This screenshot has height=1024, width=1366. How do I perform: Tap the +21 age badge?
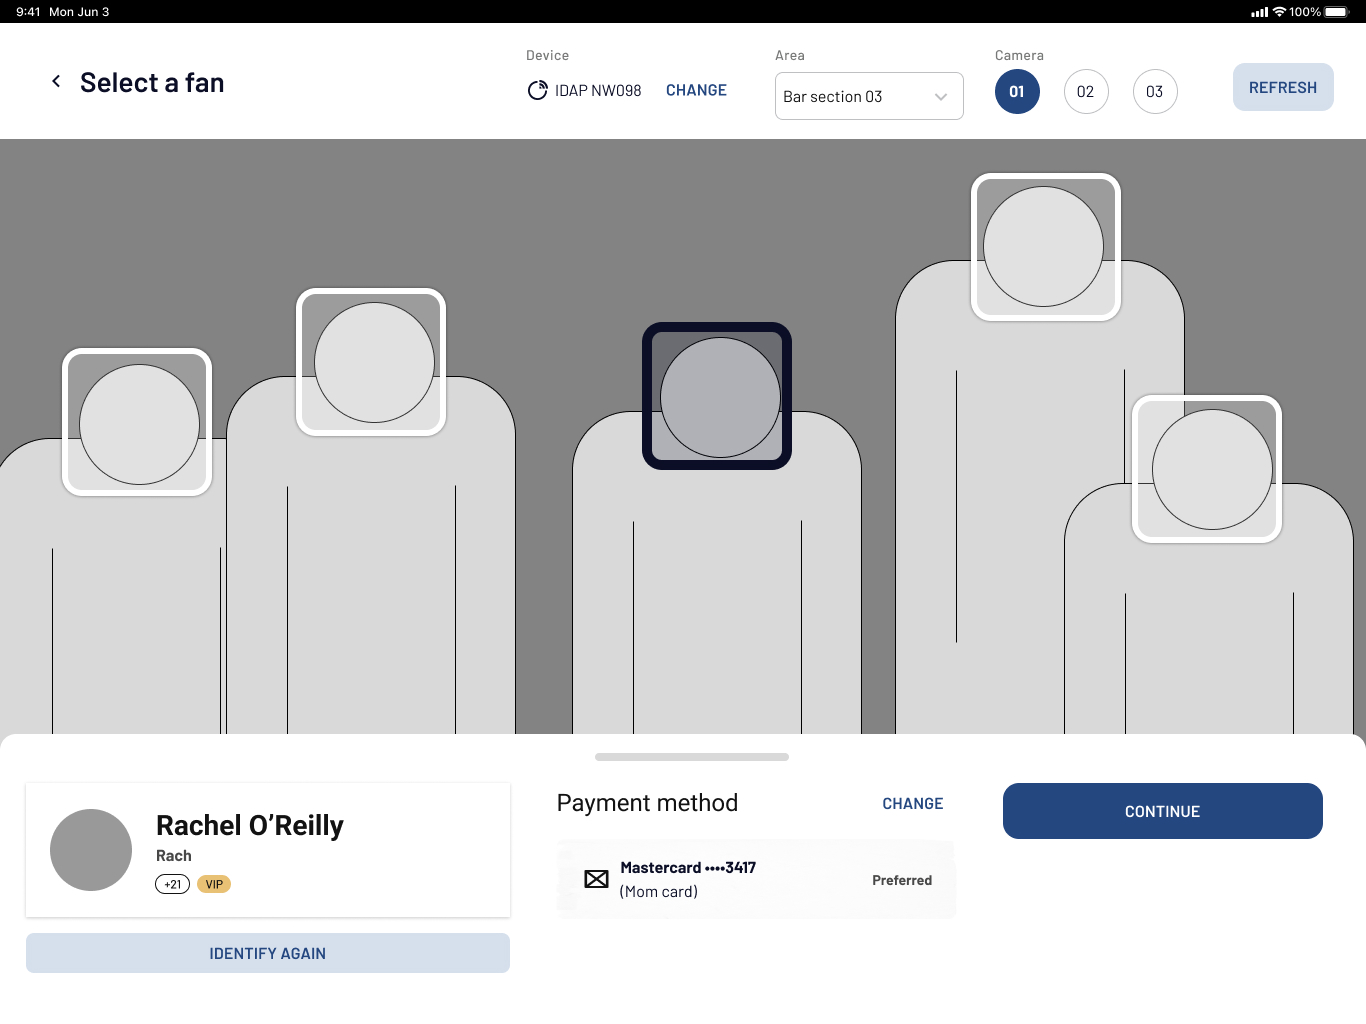[172, 884]
